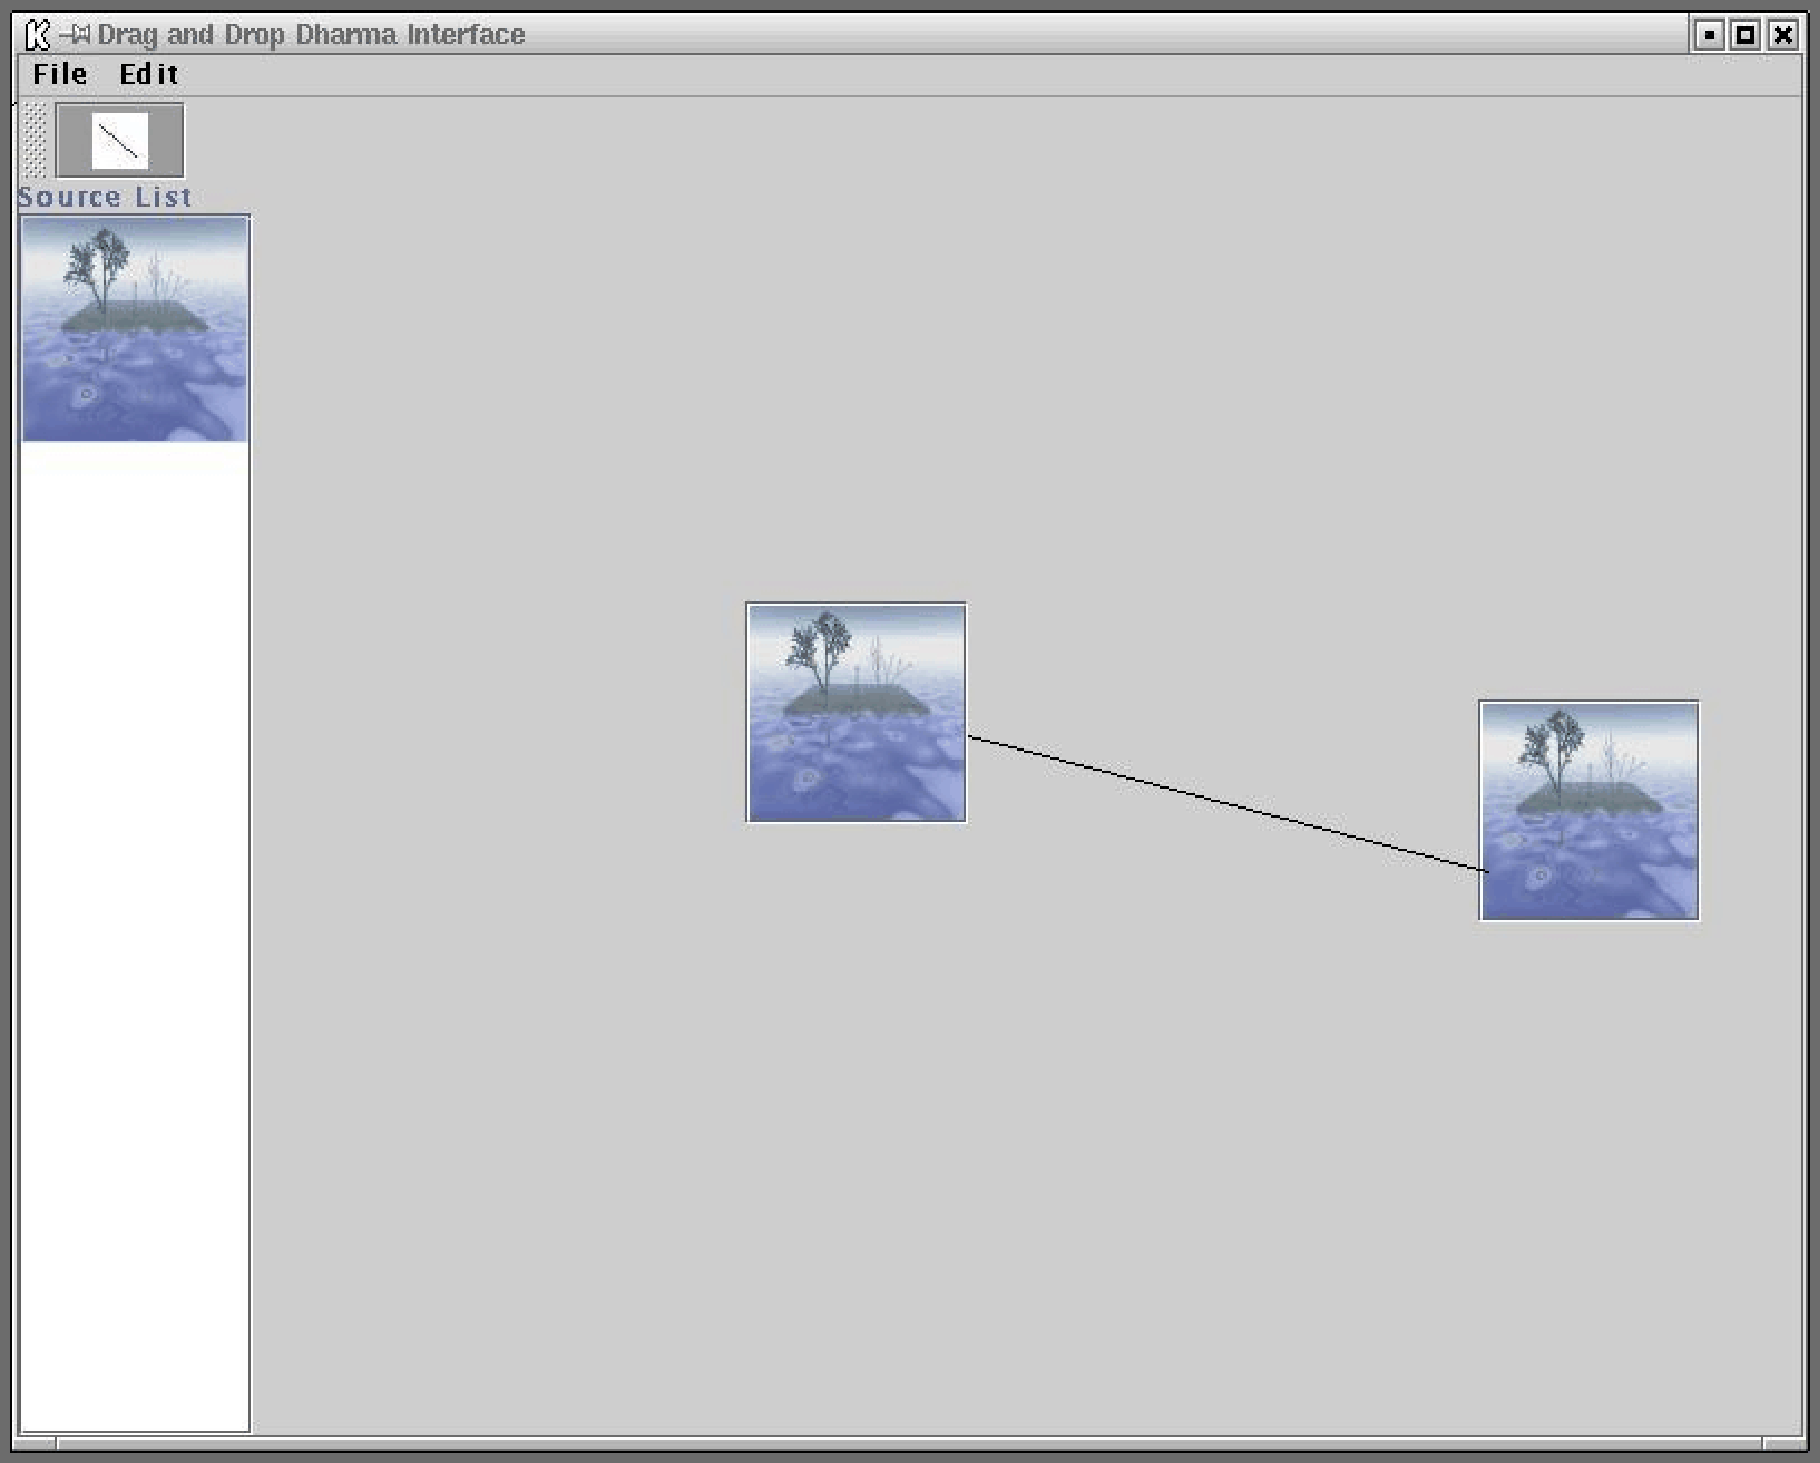1820x1463 pixels.
Task: Select the center island node on canvas
Action: click(856, 712)
